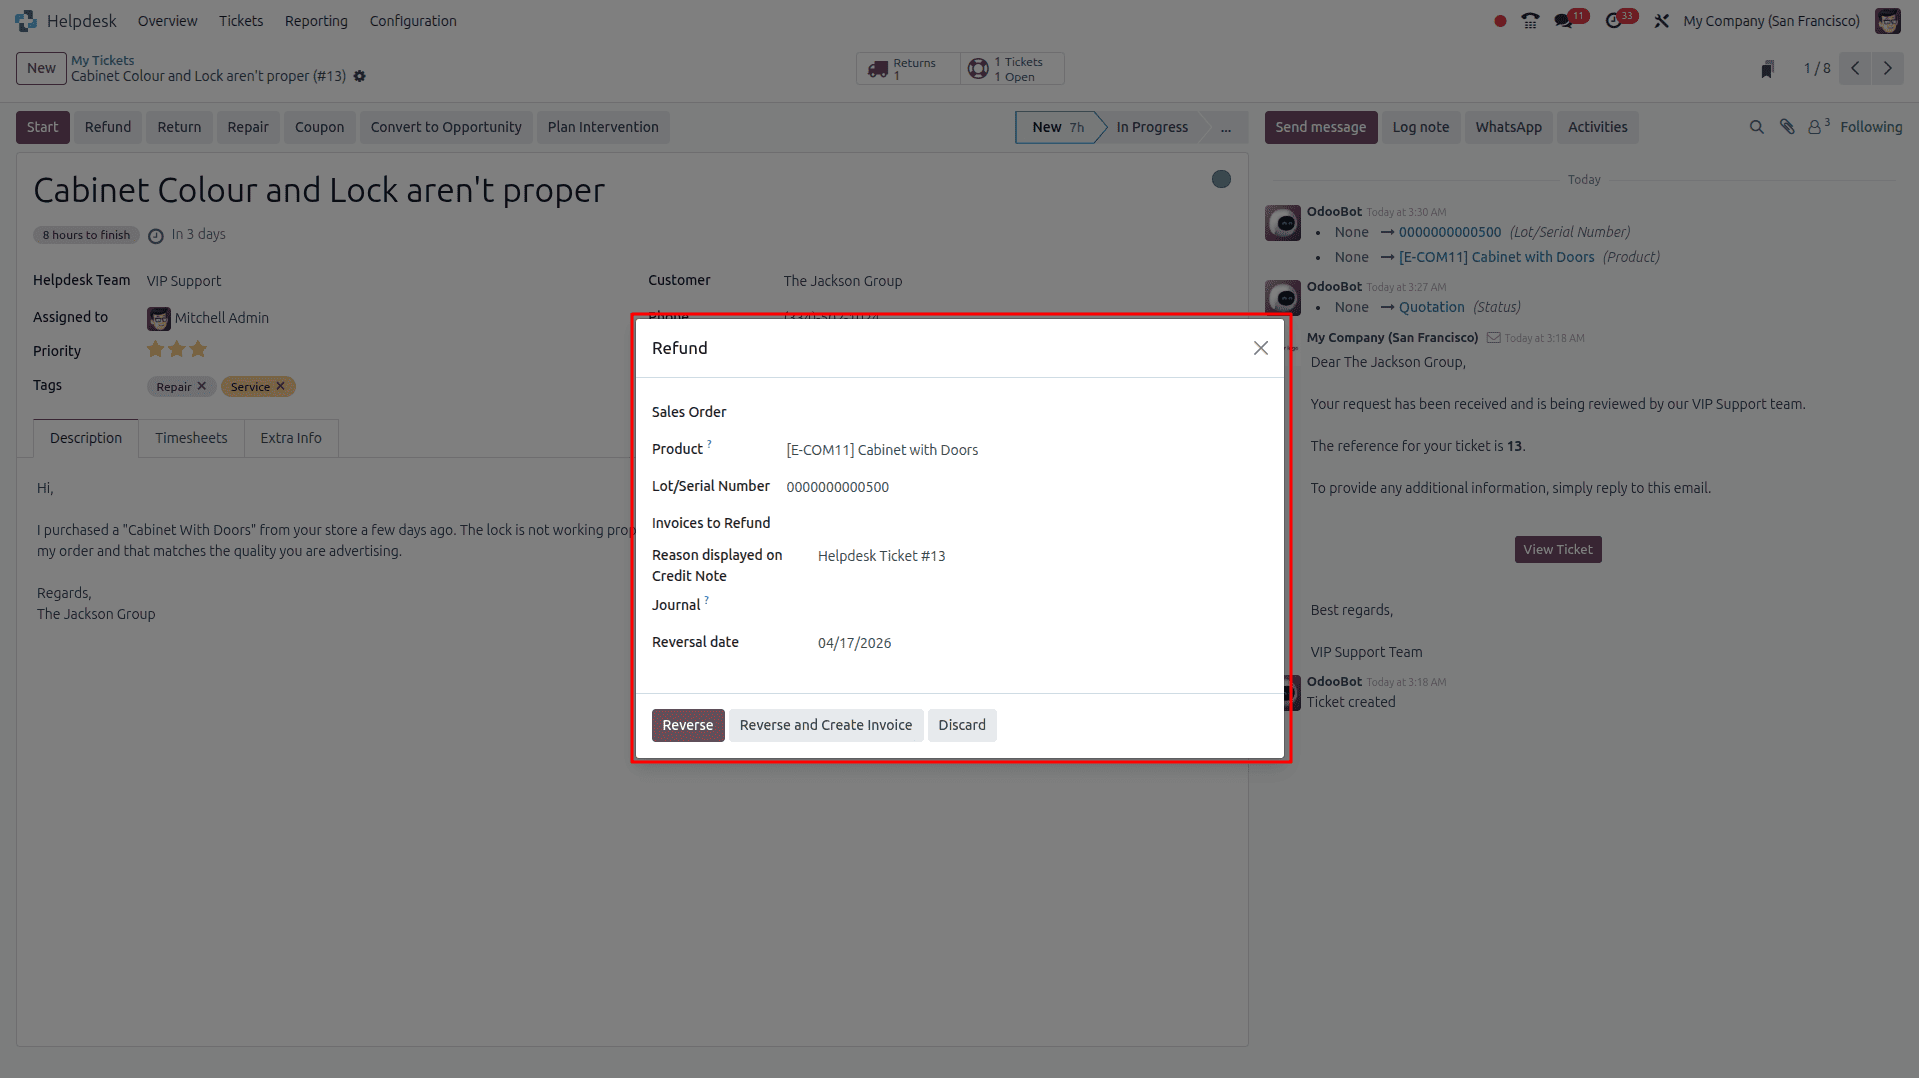Switch to the Timesheets tab
1919x1078 pixels.
click(191, 438)
